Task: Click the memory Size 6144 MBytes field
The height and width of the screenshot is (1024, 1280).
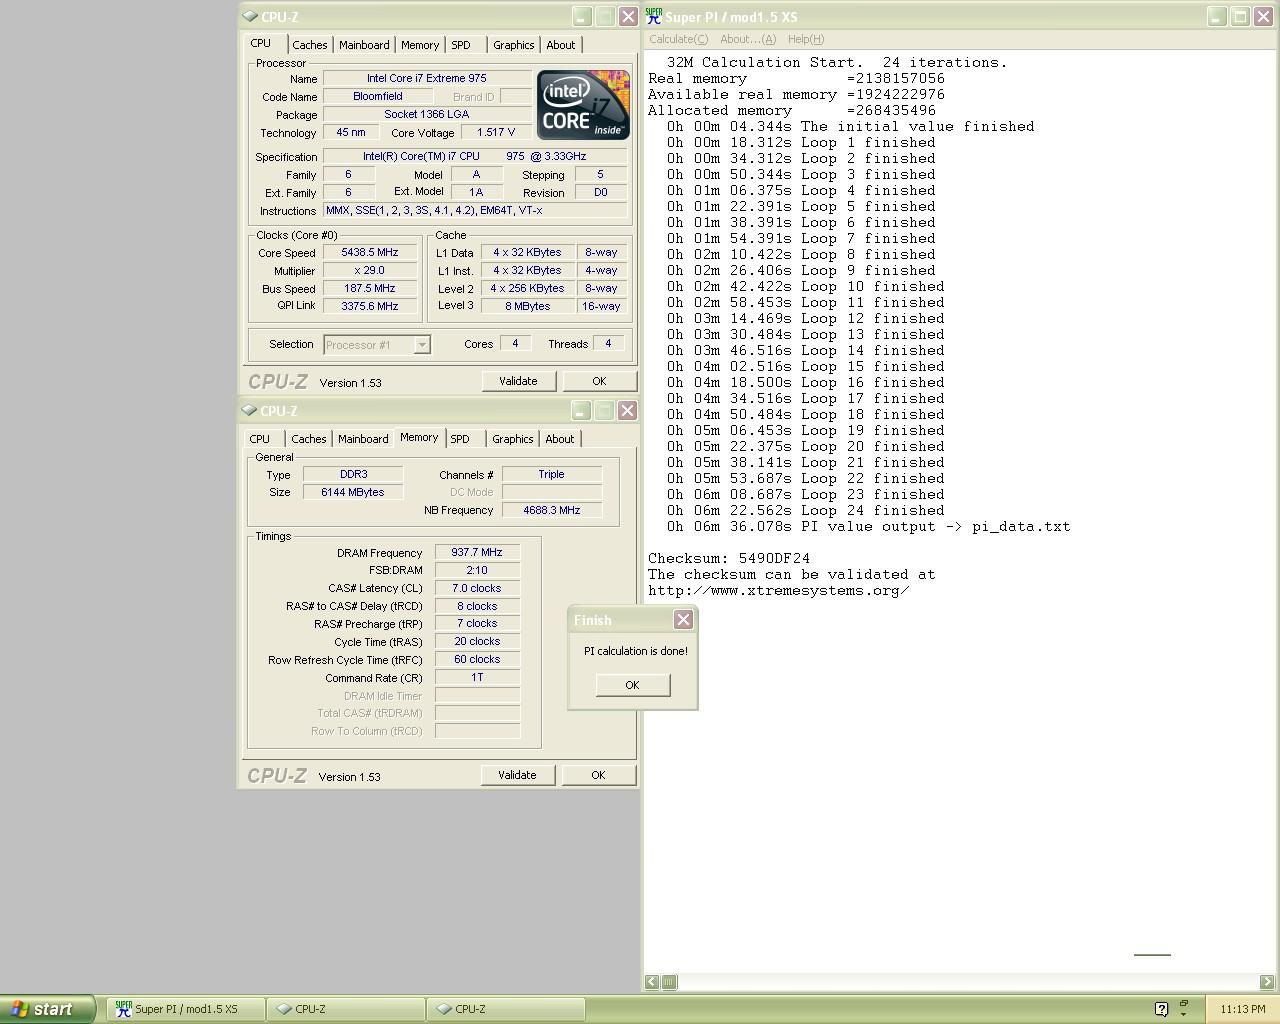Action: point(353,492)
